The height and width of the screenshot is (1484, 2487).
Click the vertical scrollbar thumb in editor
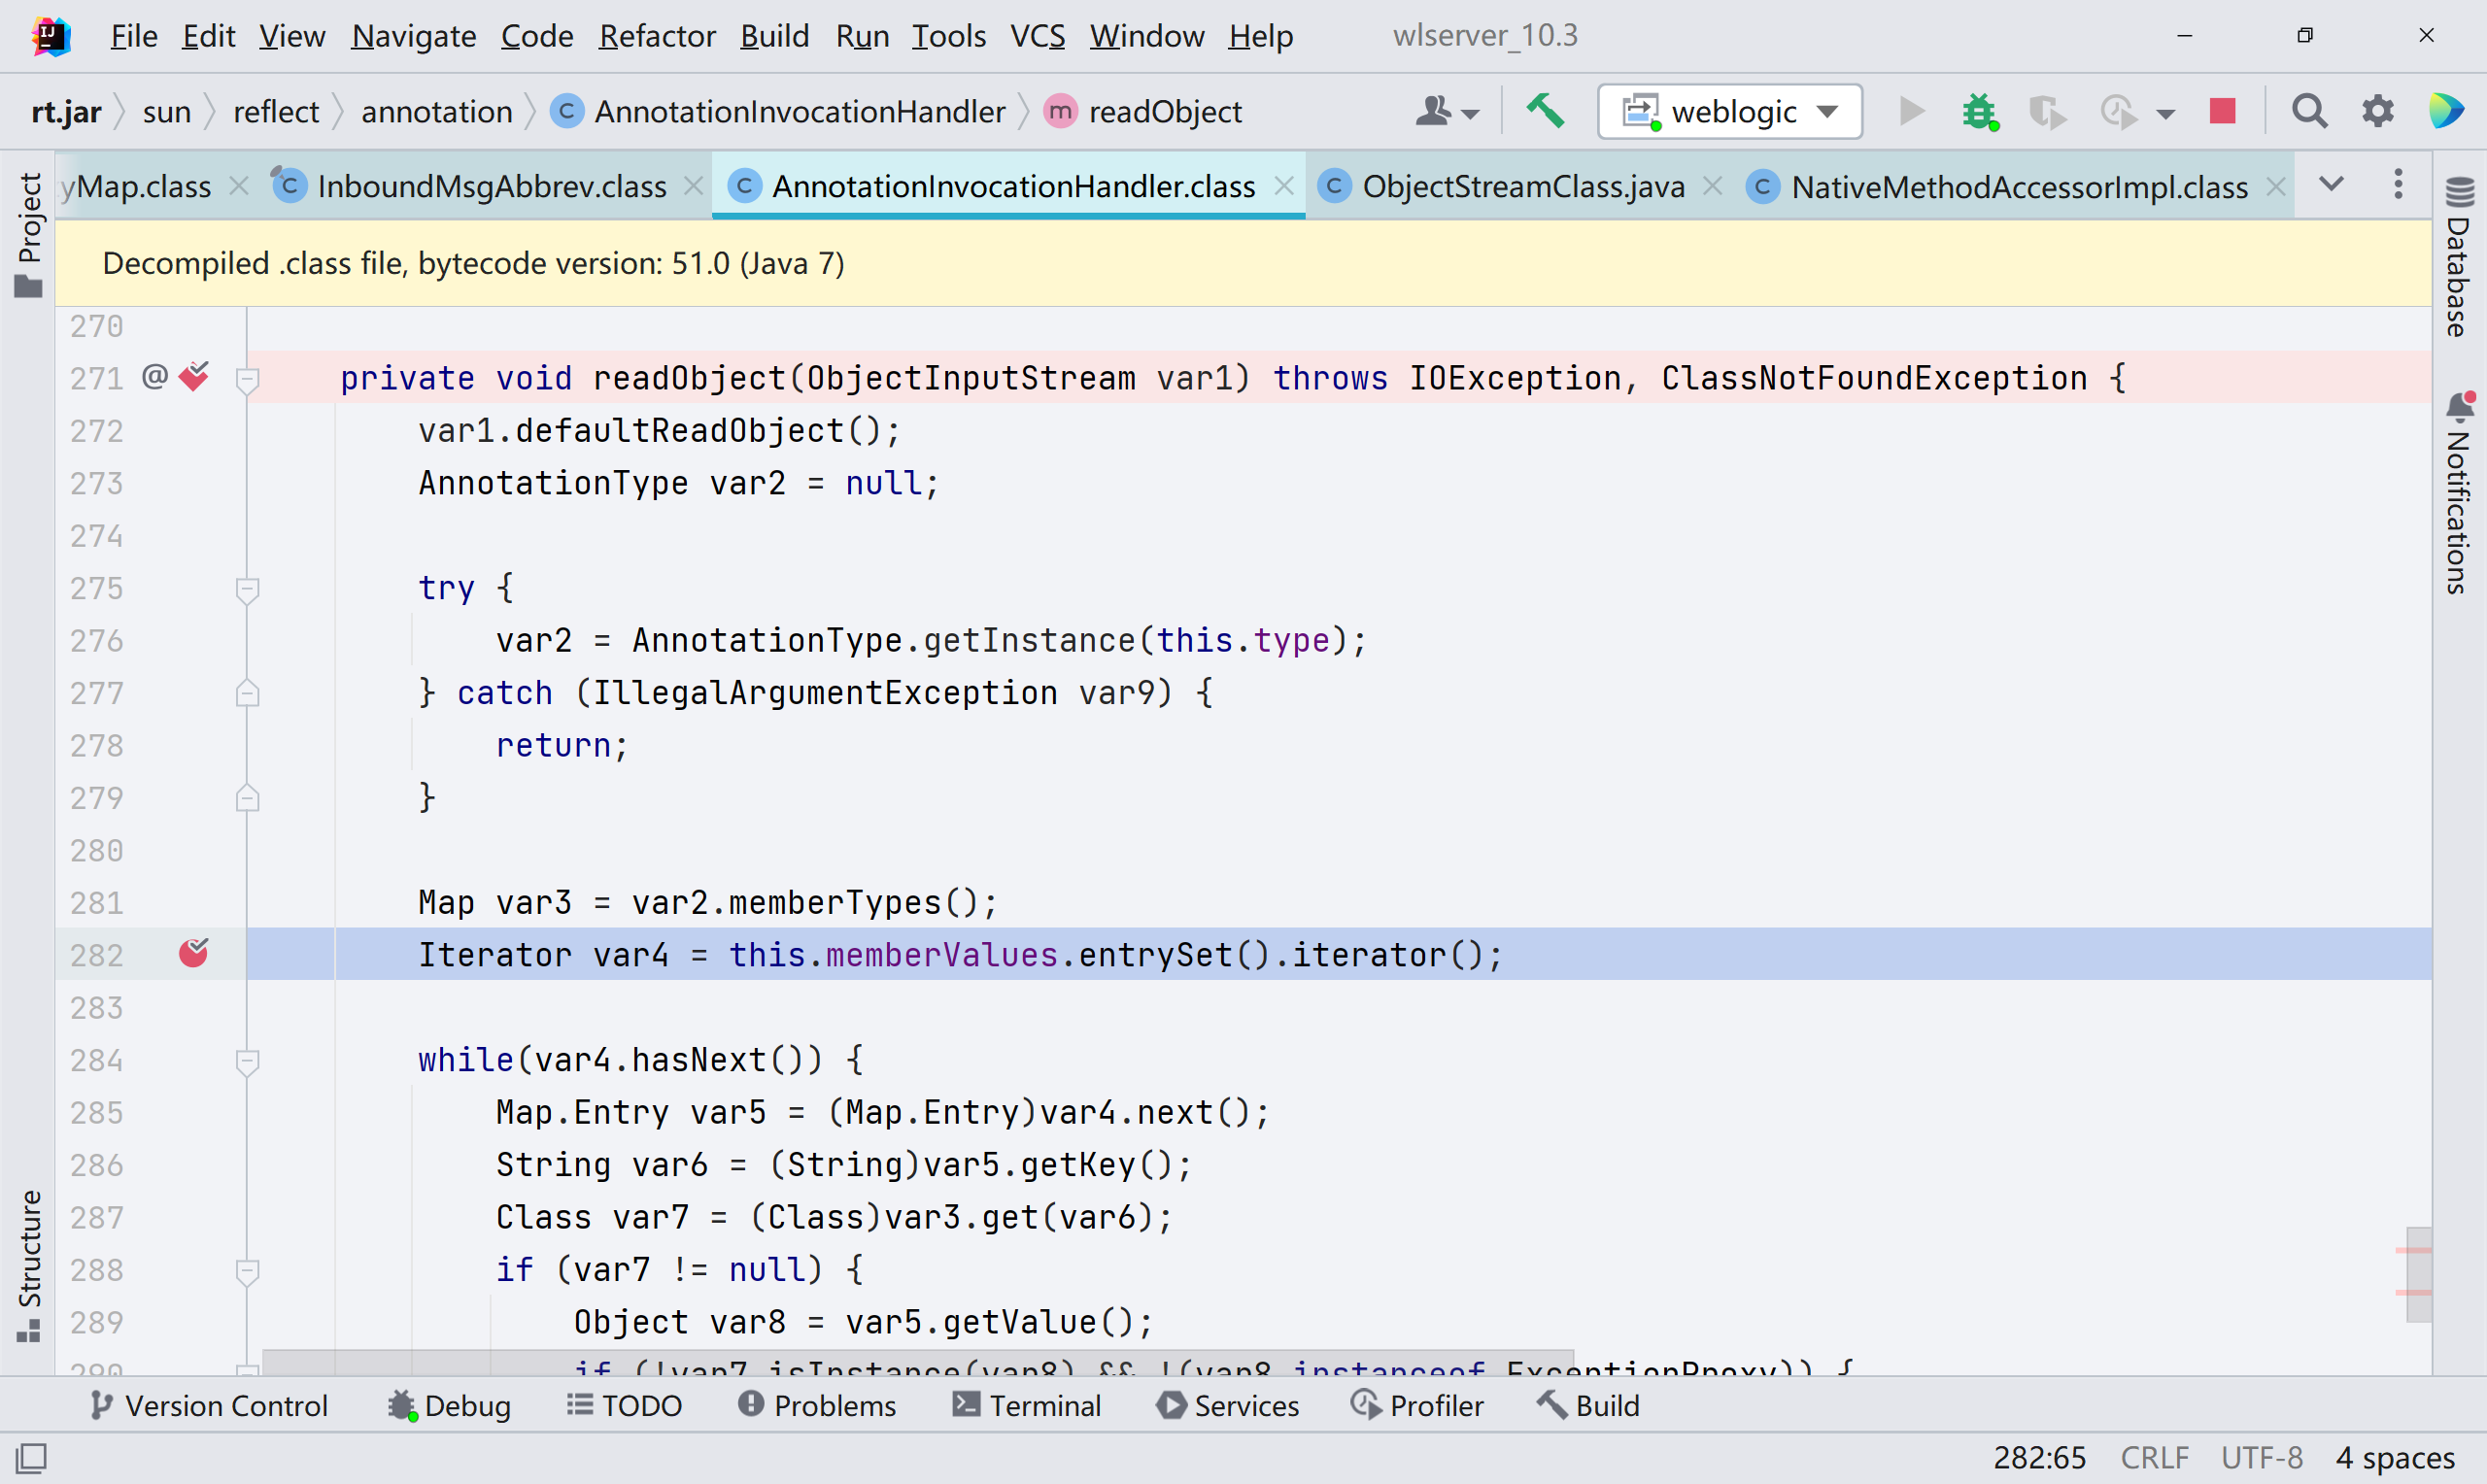pos(2419,1274)
